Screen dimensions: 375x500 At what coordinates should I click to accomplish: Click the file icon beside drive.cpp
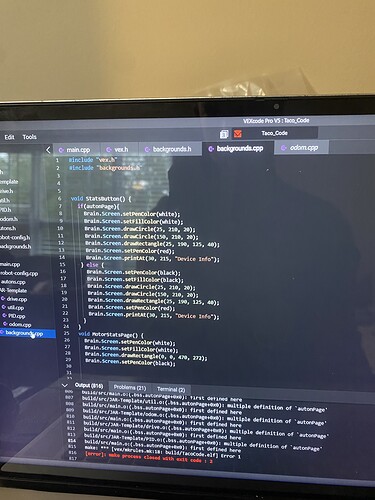click(x=3, y=299)
